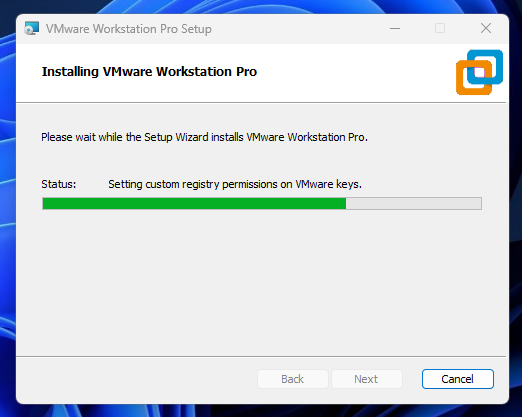
Task: Click the empty grey area below progress bar
Action: click(261, 283)
